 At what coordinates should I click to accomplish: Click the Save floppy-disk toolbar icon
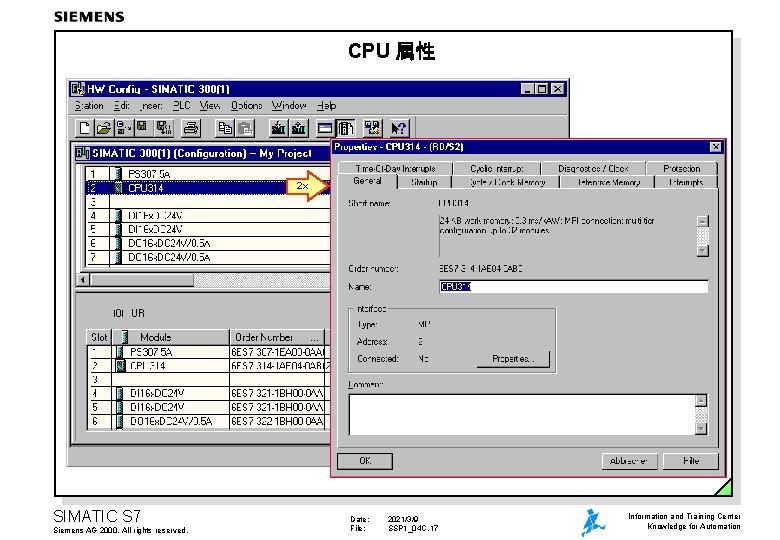143,128
